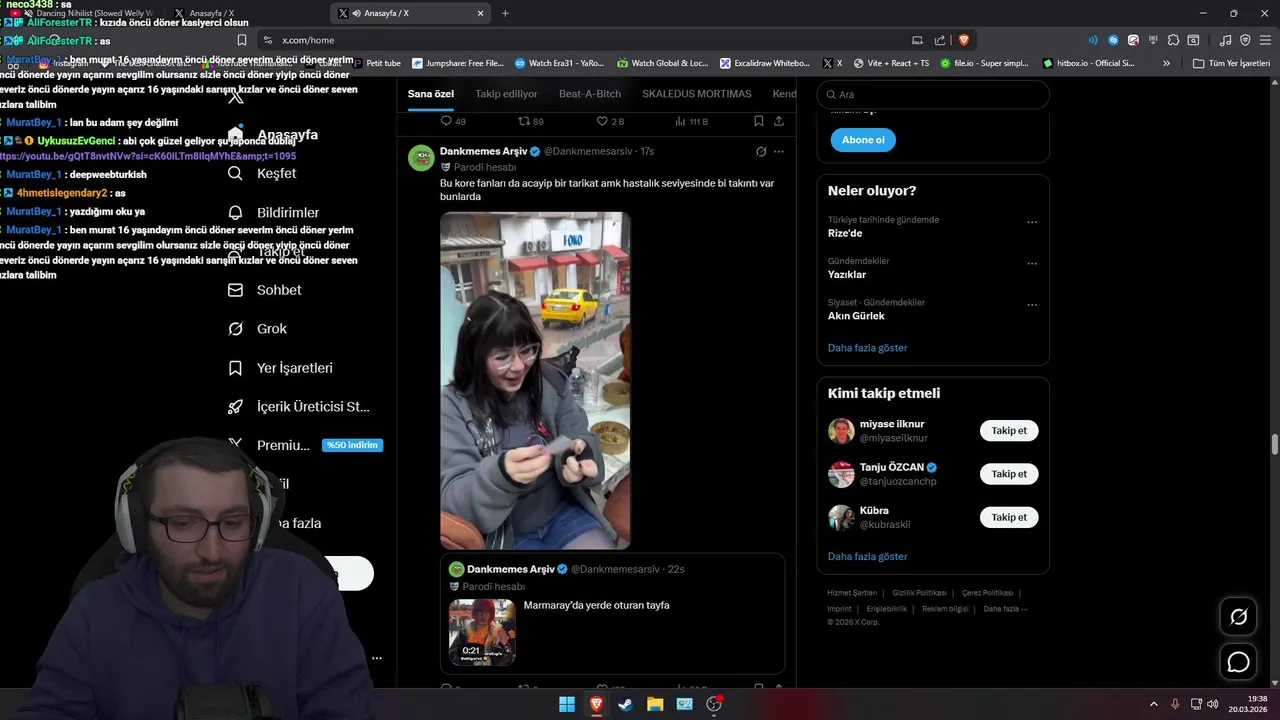The height and width of the screenshot is (720, 1280).
Task: Open options for Rize'de trend
Action: pyautogui.click(x=1032, y=222)
